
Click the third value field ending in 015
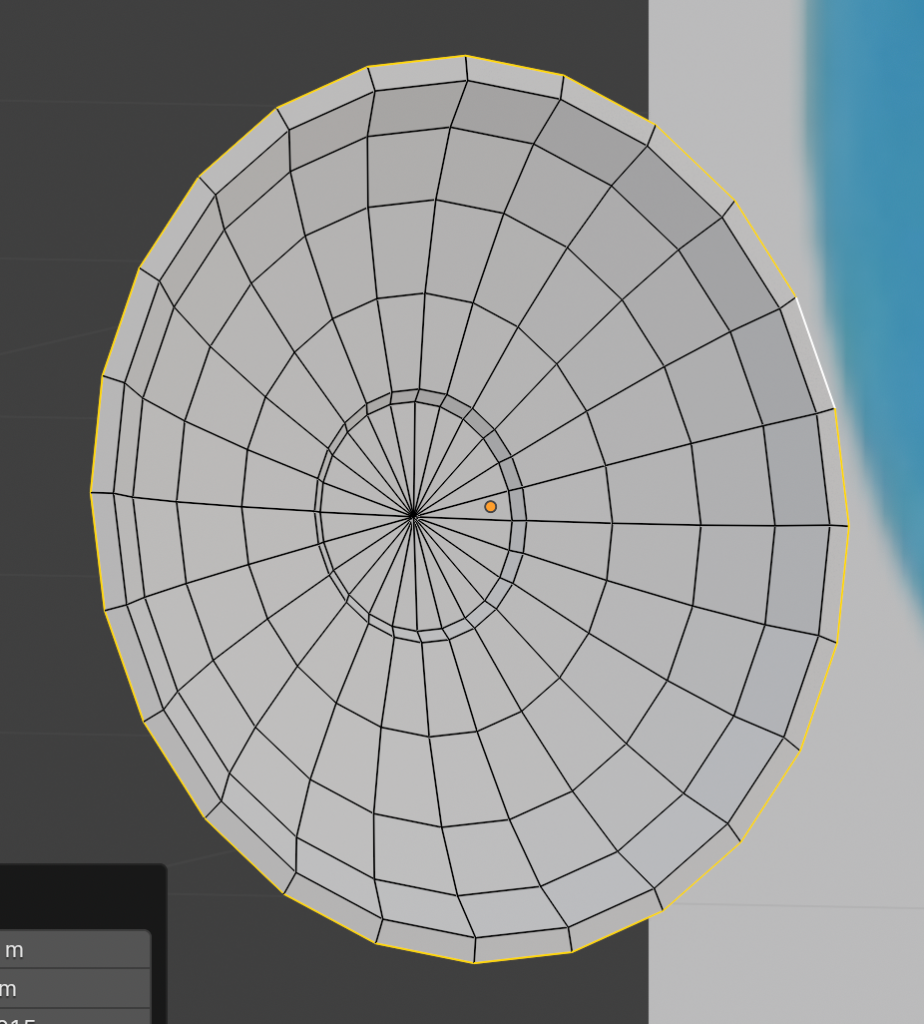[75, 1018]
